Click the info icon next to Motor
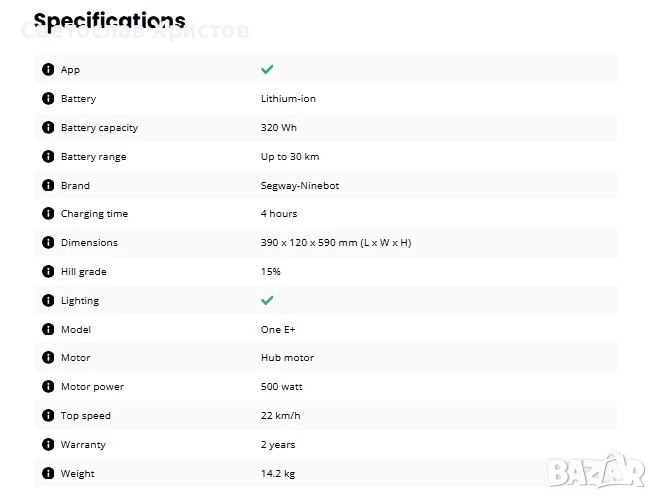The width and height of the screenshot is (657, 500). coord(47,358)
